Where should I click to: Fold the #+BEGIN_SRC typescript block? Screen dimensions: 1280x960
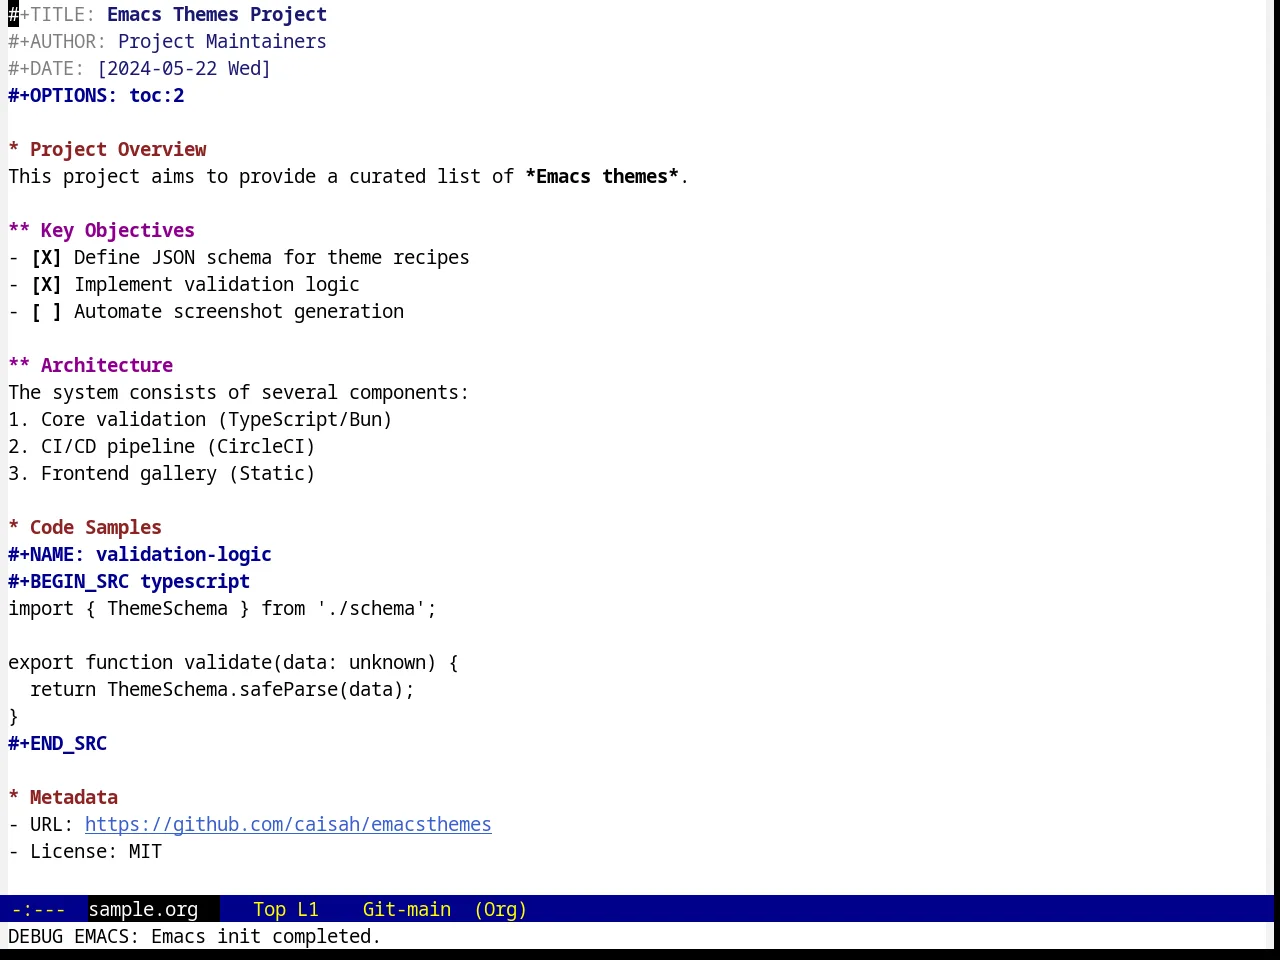[x=129, y=582]
